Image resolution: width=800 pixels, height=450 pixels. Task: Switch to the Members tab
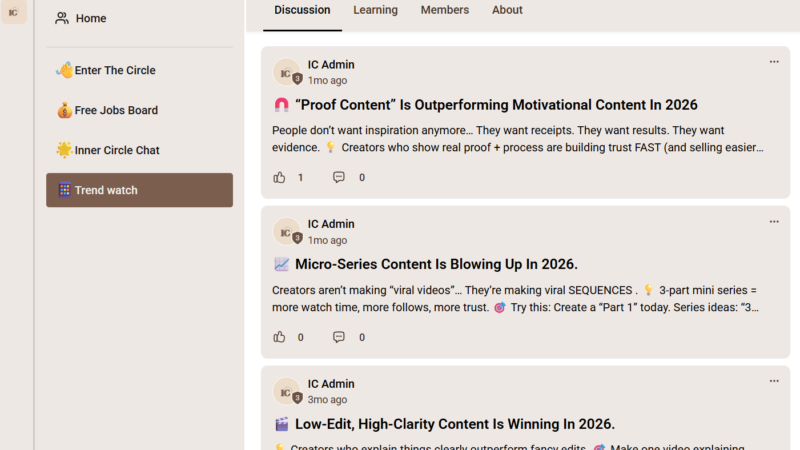[x=444, y=10]
